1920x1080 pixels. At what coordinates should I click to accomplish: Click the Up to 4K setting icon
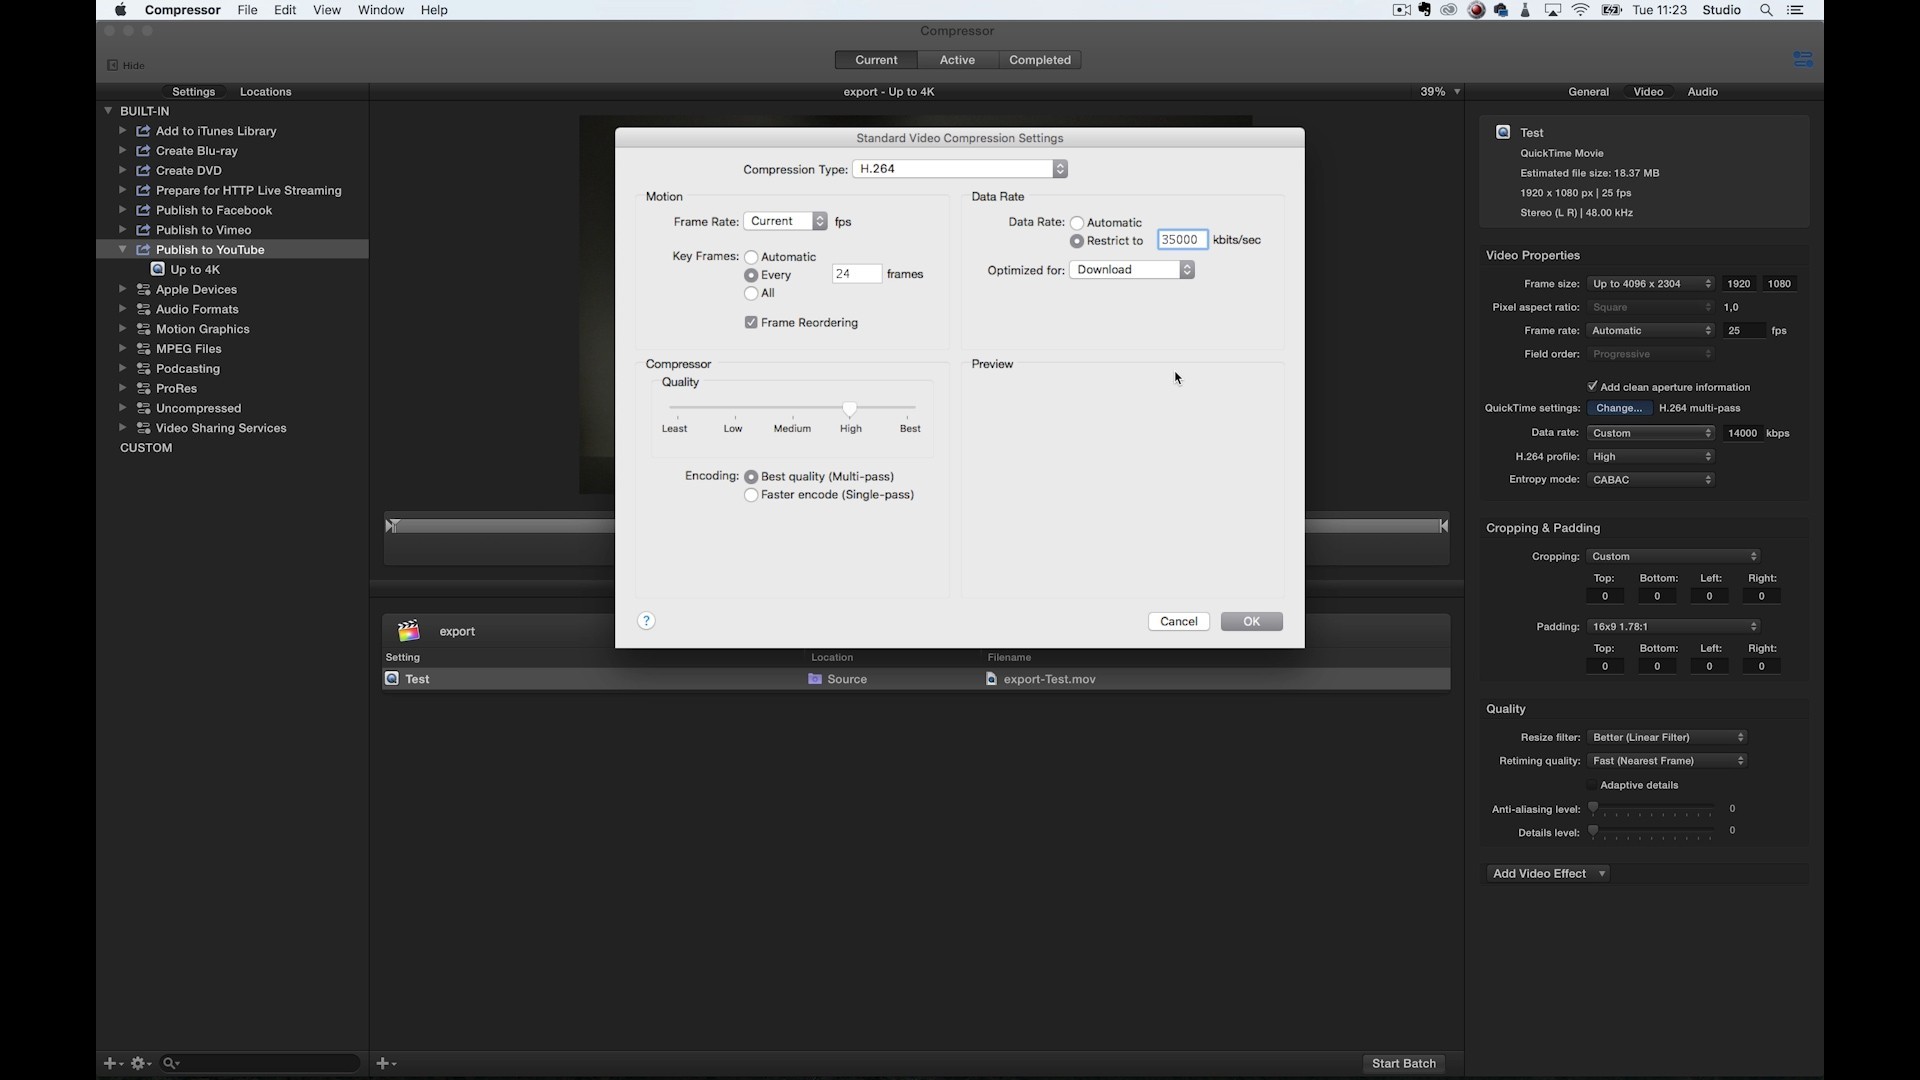coord(158,269)
